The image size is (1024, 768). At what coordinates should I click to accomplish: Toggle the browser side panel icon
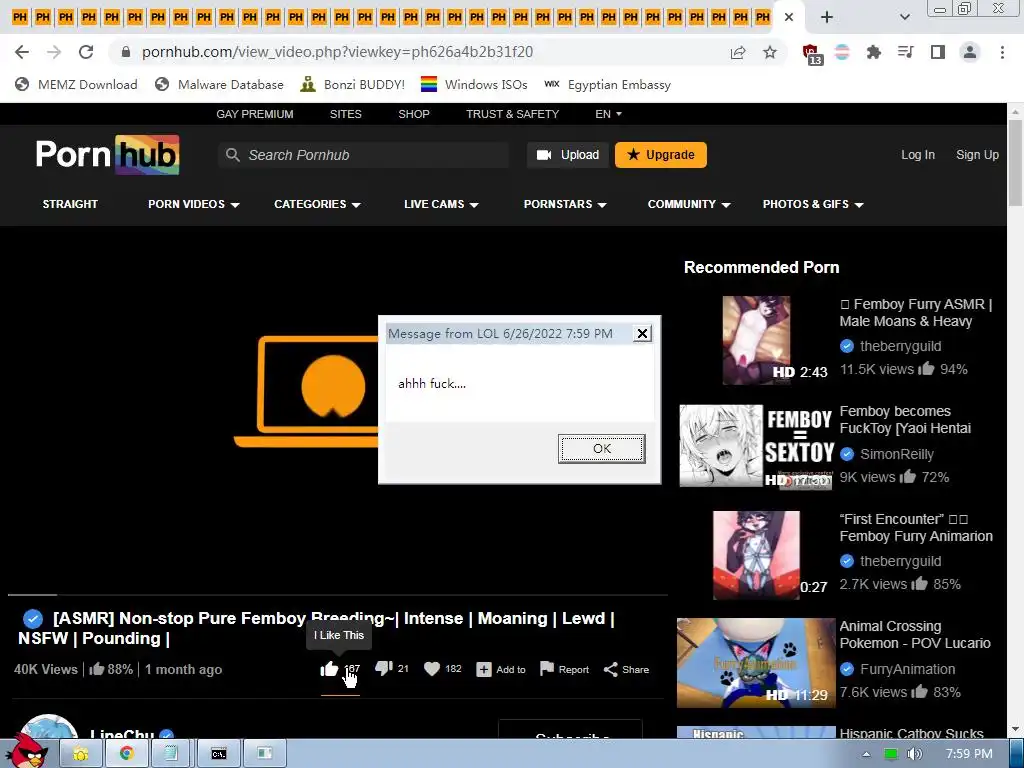pyautogui.click(x=938, y=52)
